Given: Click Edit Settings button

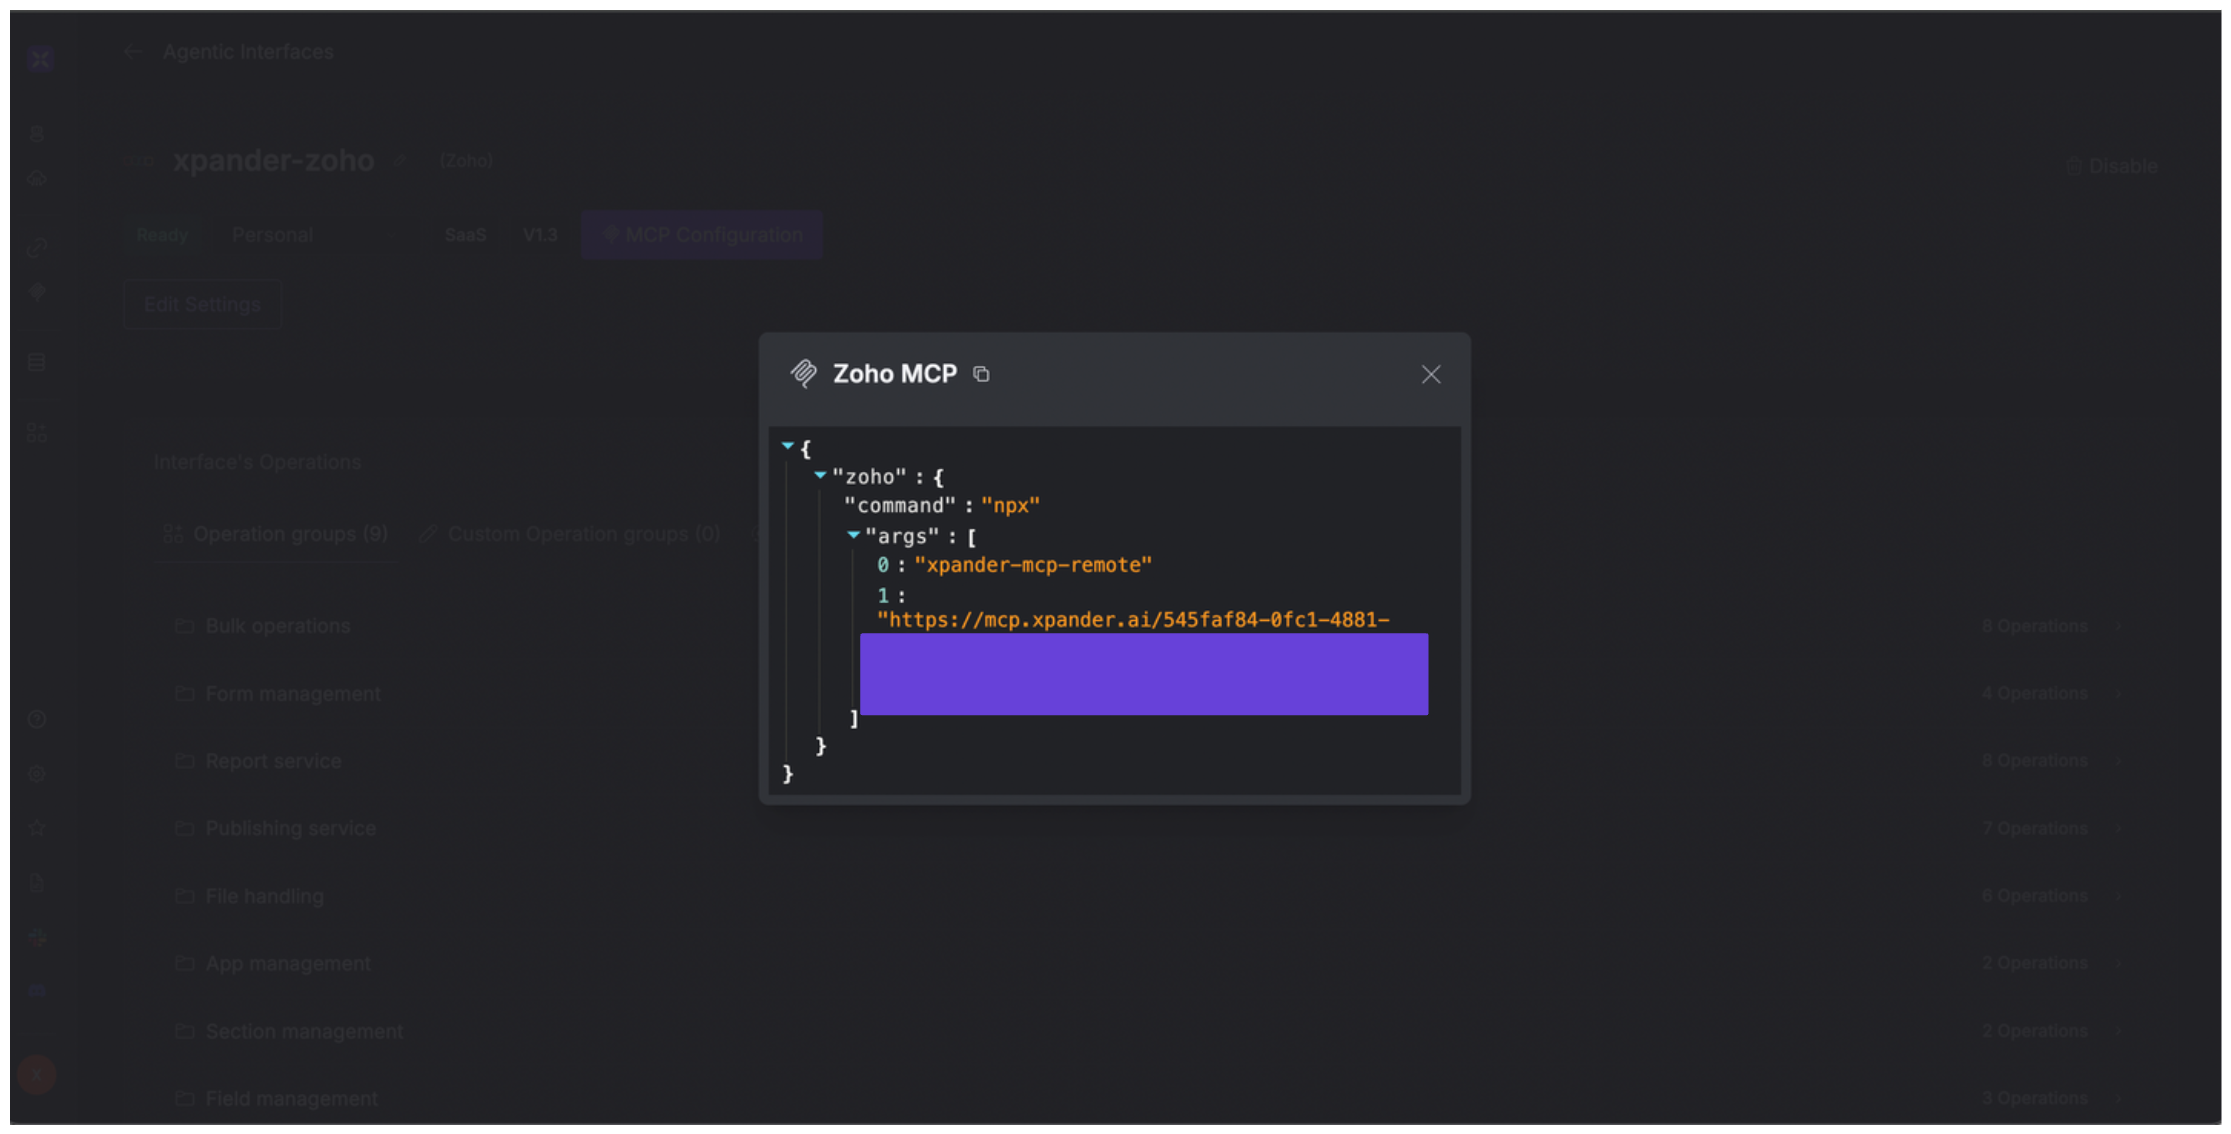Looking at the screenshot, I should (202, 304).
